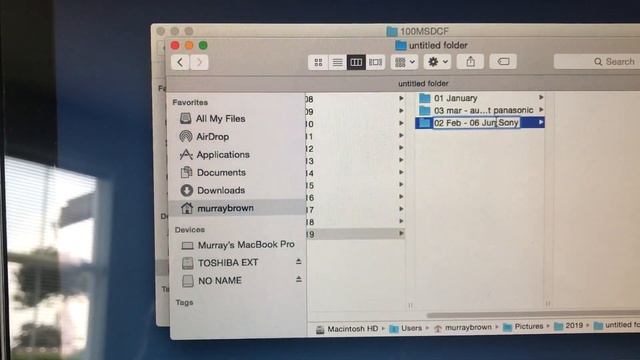Image resolution: width=640 pixels, height=360 pixels.
Task: Switch to column view
Action: [x=356, y=62]
